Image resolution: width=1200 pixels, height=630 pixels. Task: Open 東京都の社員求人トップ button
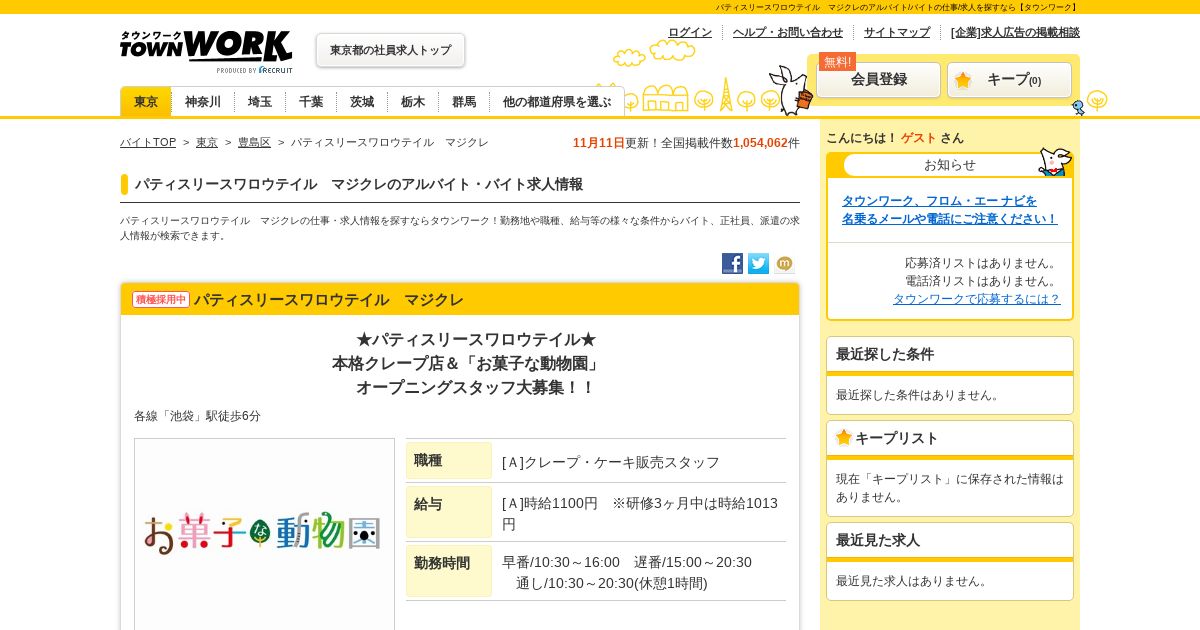click(x=390, y=50)
